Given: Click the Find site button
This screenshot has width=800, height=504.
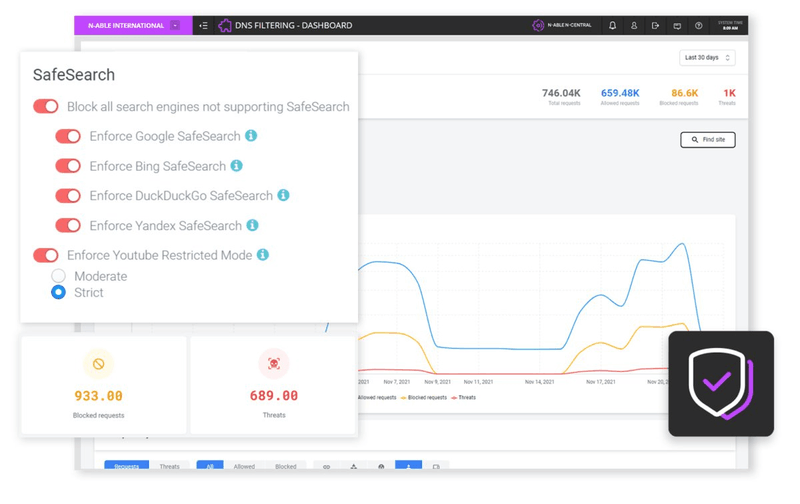Looking at the screenshot, I should (708, 140).
